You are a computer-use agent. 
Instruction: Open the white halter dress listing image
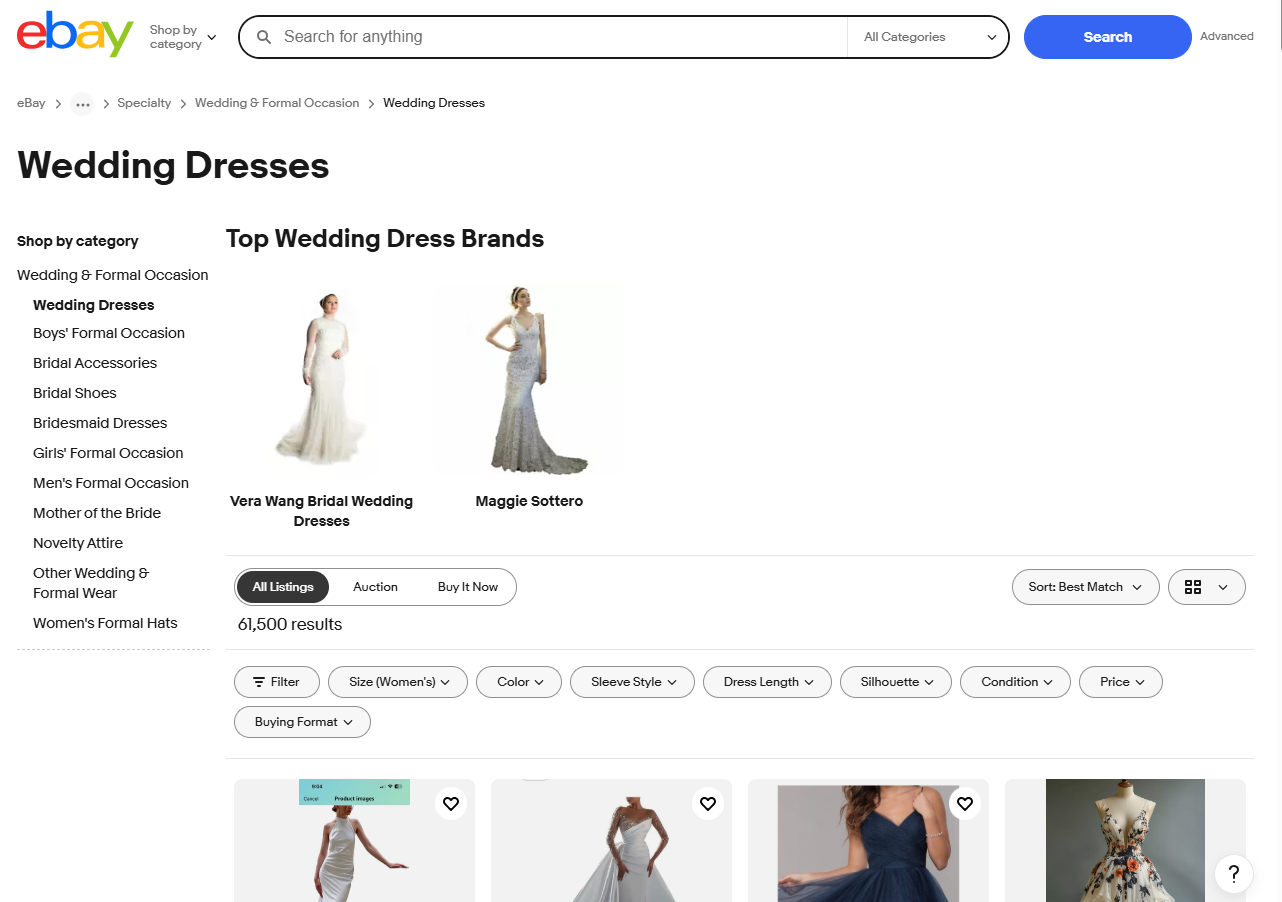point(354,841)
